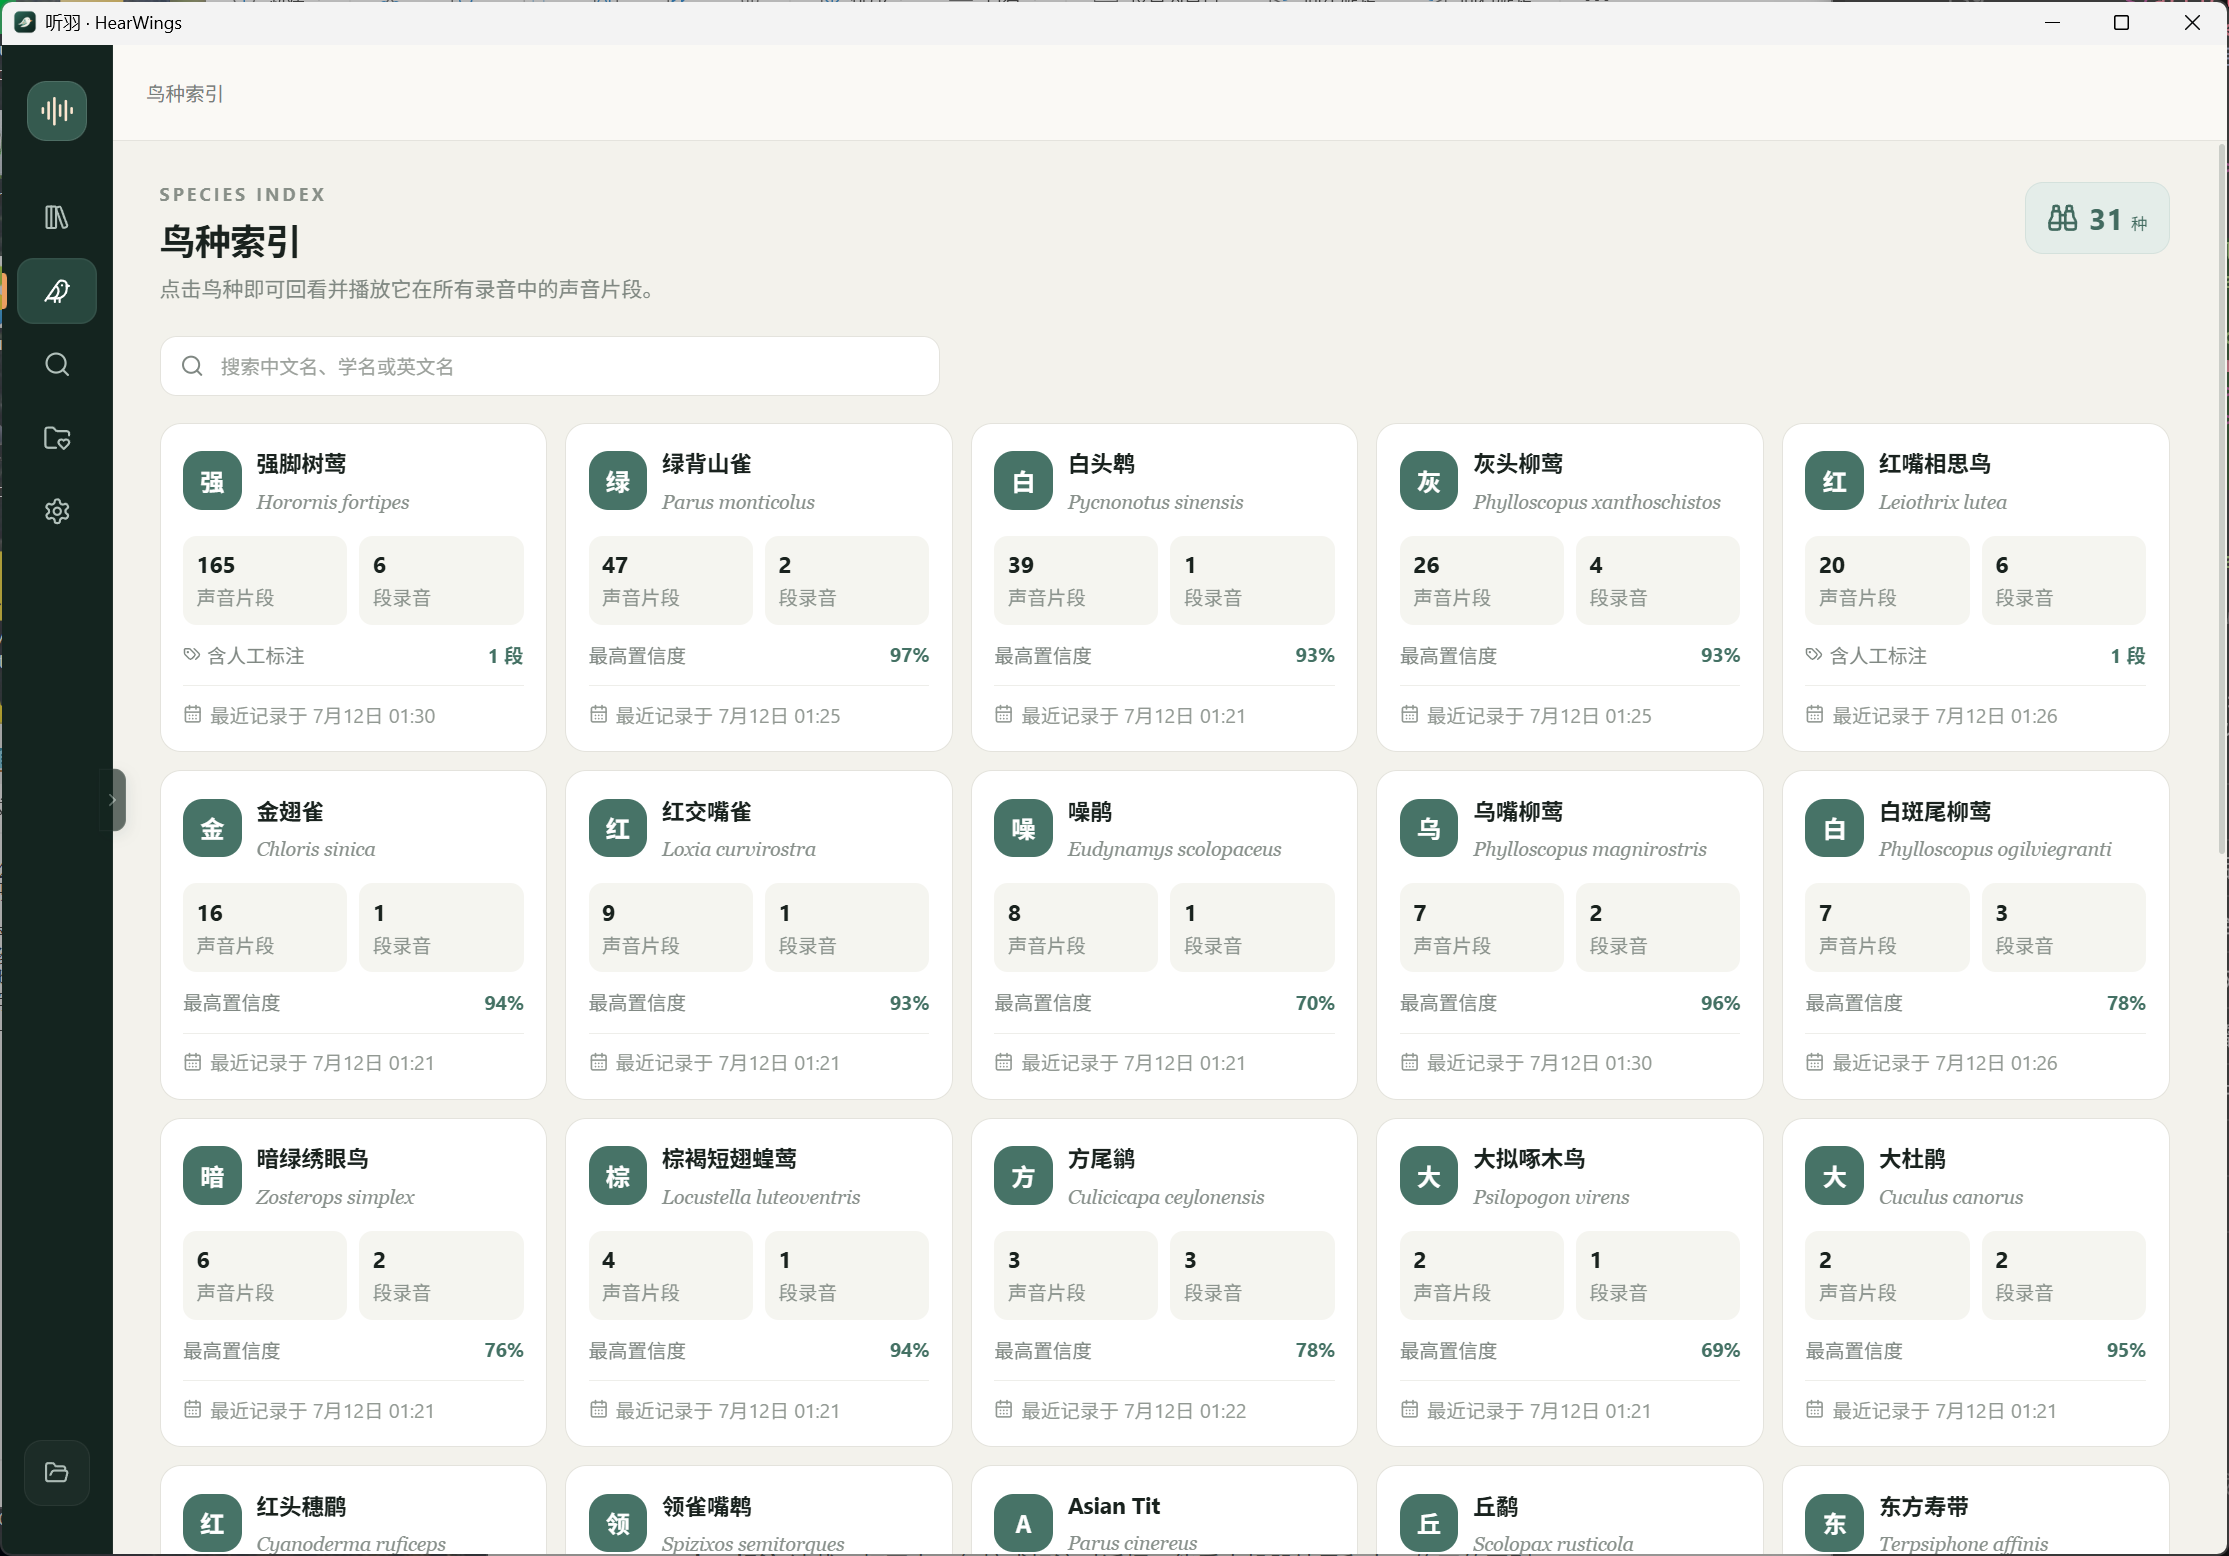Open the 红头穗鹛 species card avatar
Viewport: 2229px width, 1556px height.
(212, 1523)
